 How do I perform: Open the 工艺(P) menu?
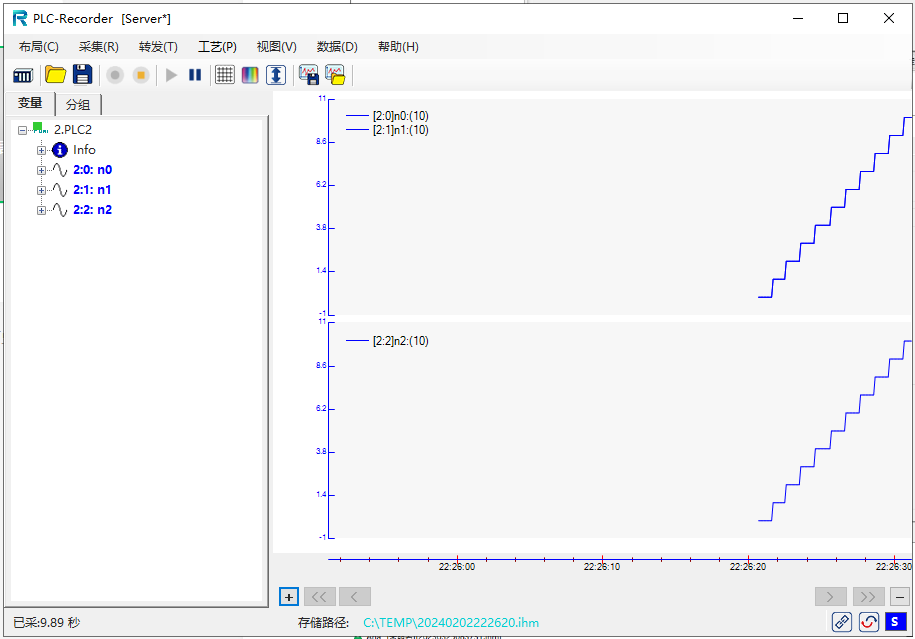point(217,47)
